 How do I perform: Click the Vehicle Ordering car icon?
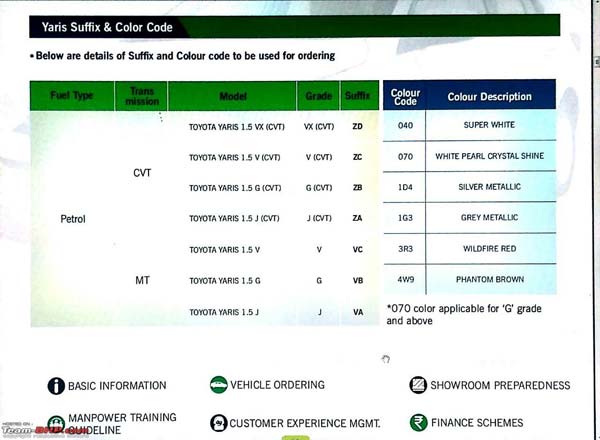click(218, 385)
